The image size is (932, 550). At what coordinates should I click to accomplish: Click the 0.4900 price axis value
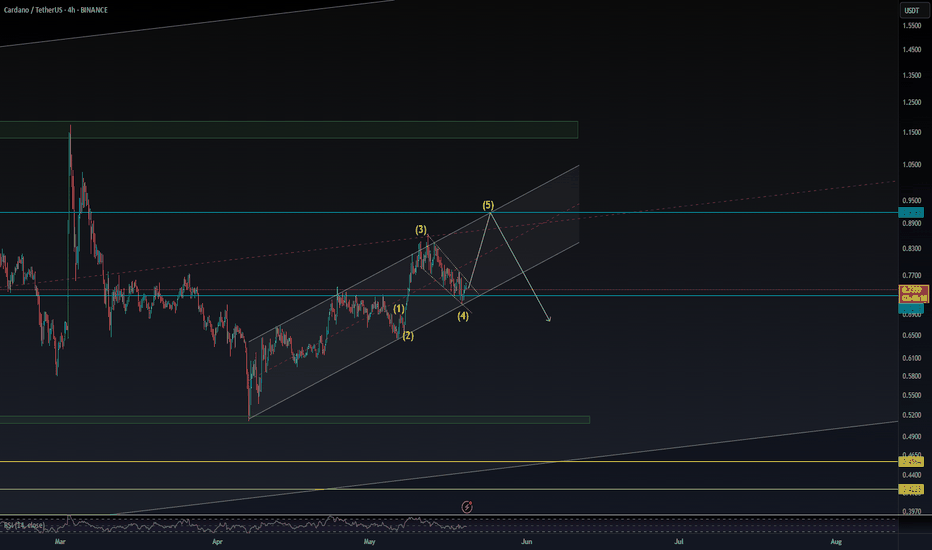tap(912, 437)
